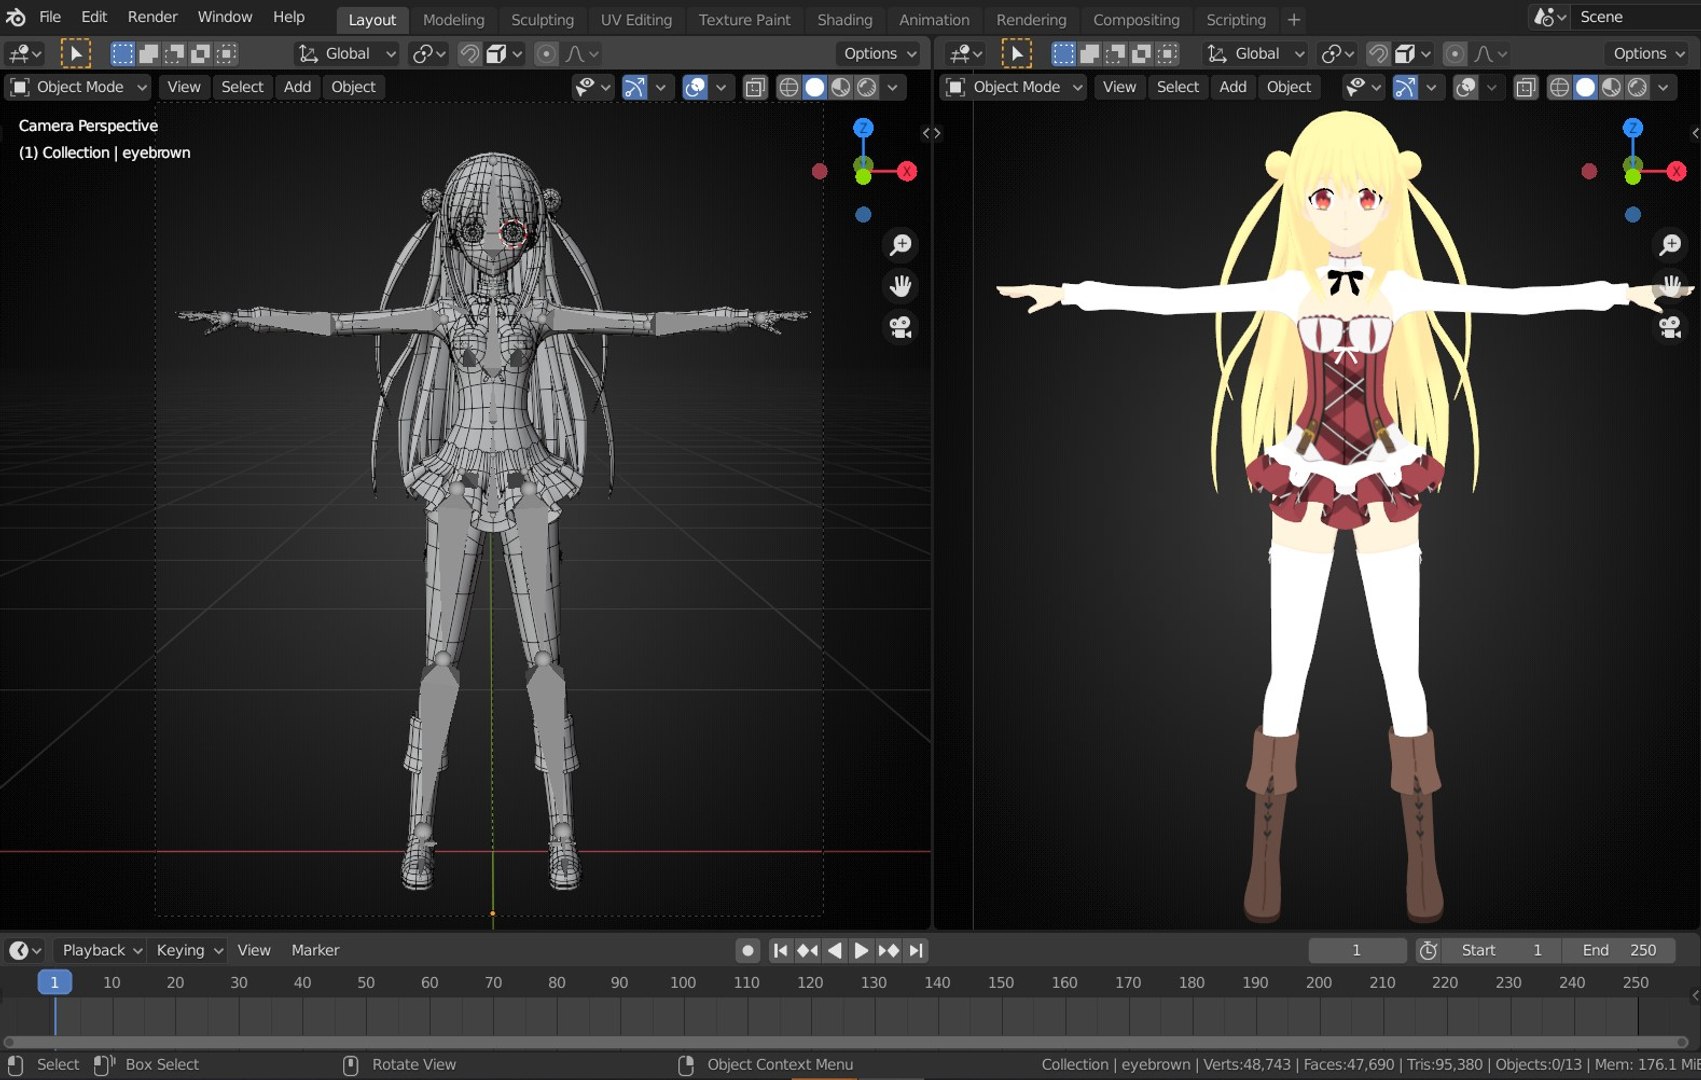The image size is (1701, 1080).
Task: Choose Set new selection mode in left viewport
Action: pos(122,53)
